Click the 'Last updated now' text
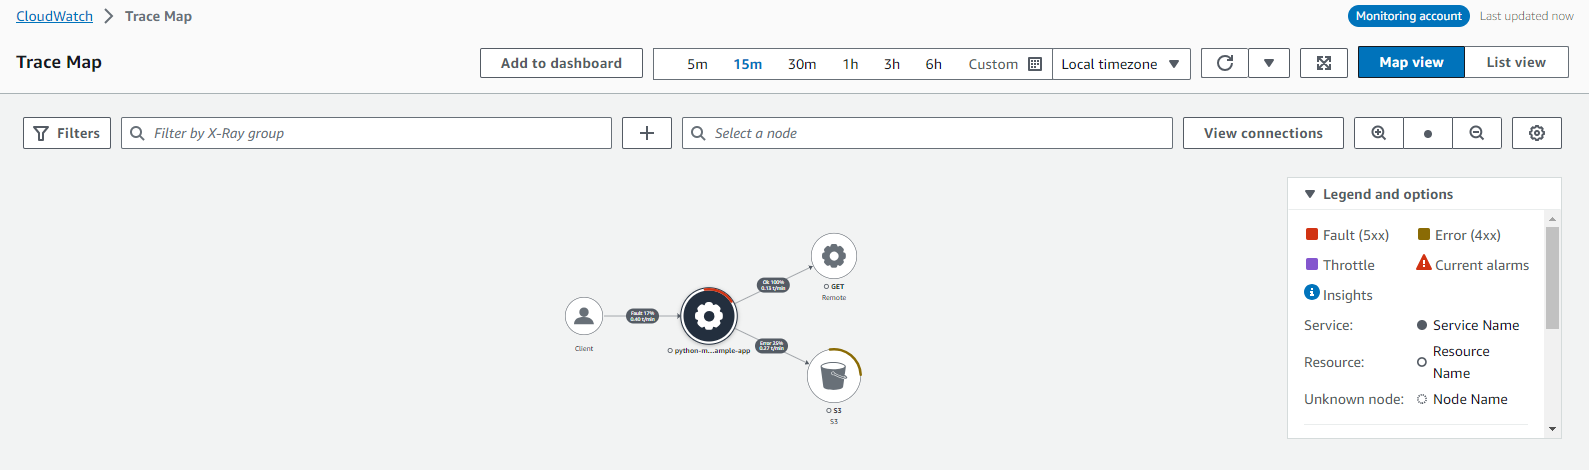Screen dimensions: 1589x470 1527,16
